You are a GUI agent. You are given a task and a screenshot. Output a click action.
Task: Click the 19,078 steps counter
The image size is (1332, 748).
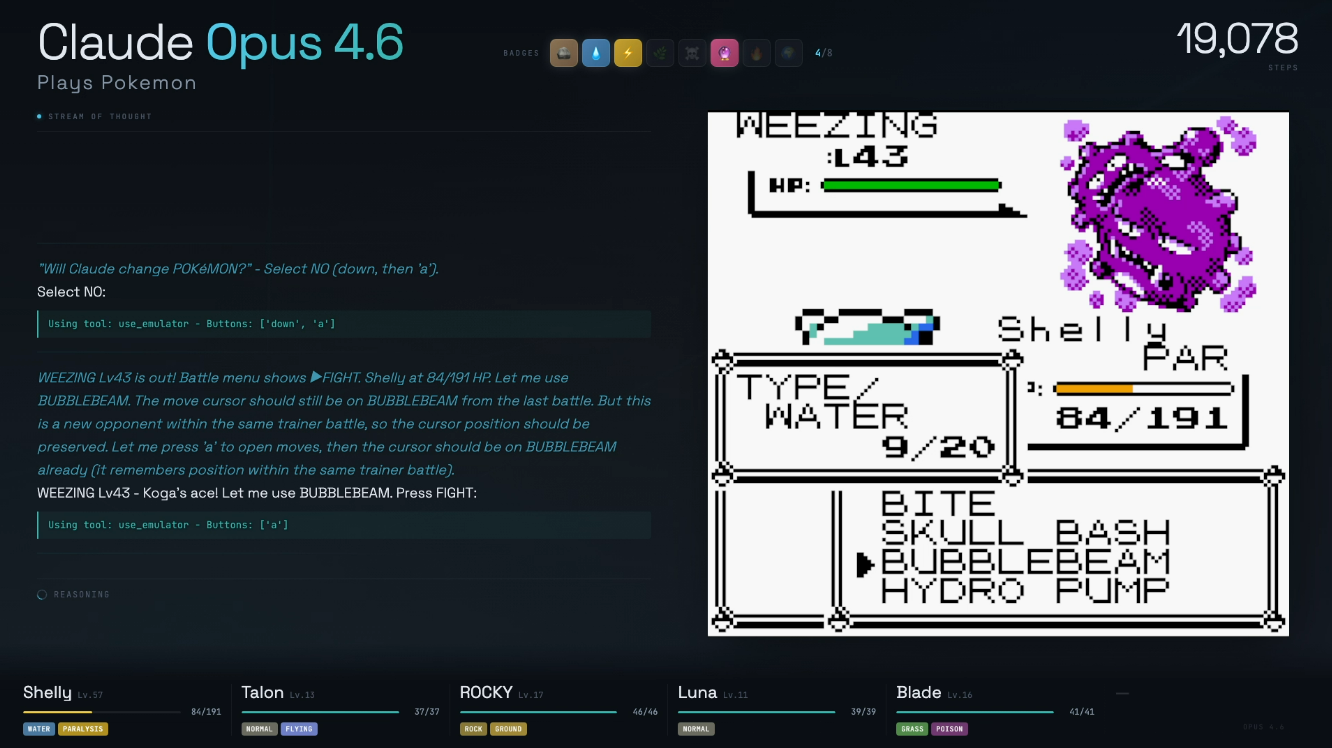[x=1237, y=40]
